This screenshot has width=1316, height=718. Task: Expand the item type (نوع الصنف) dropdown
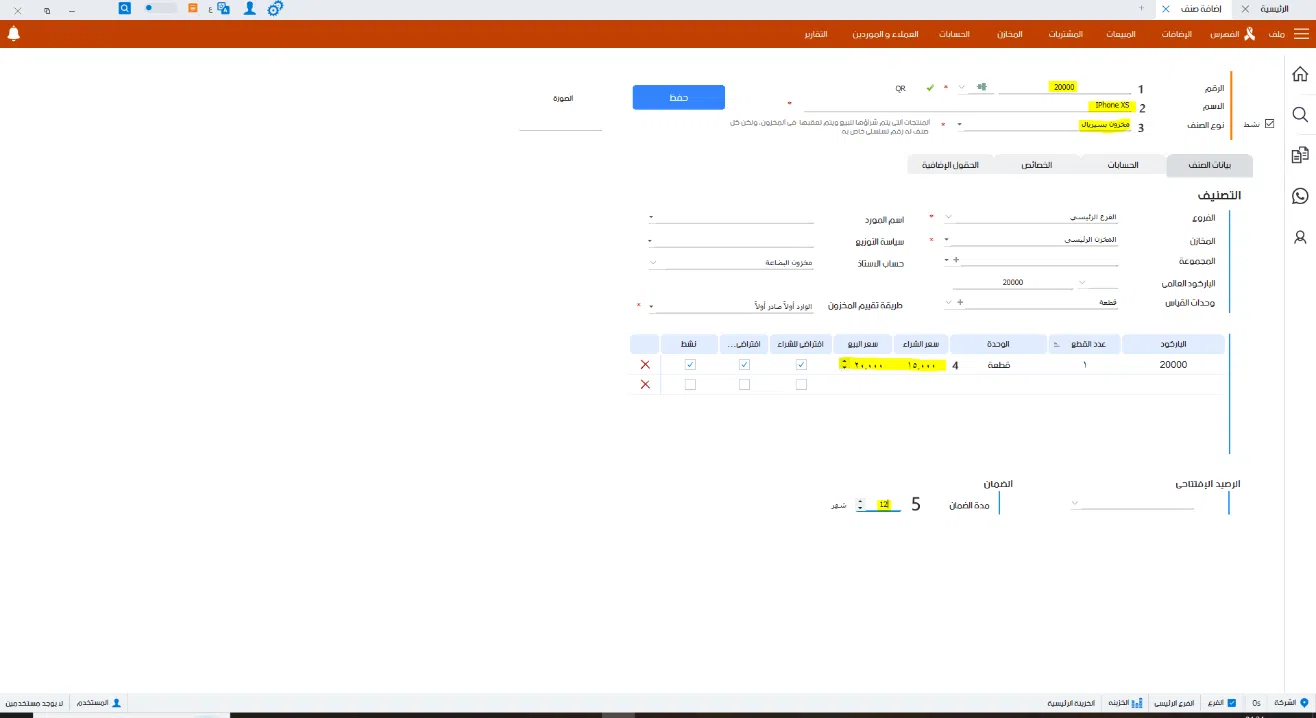(961, 125)
